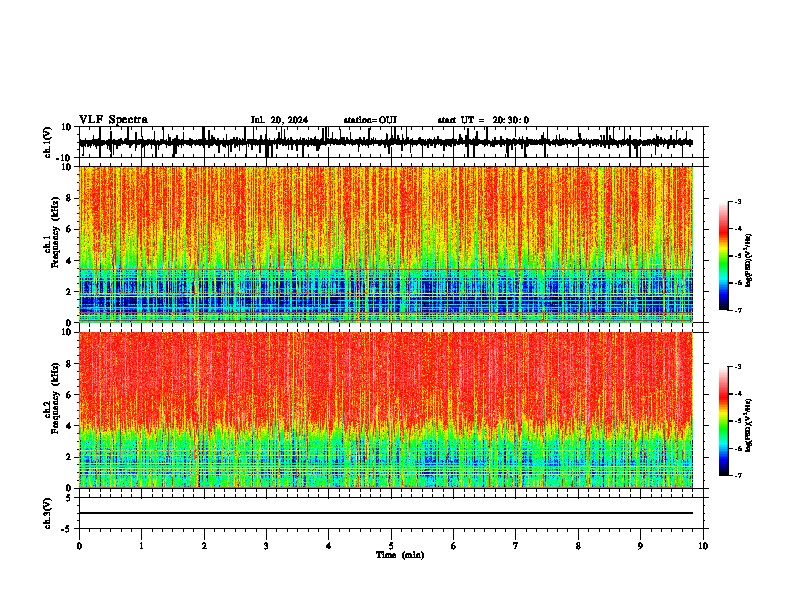Screen dimensions: 792x612
Task: Click time axis tick label '9'
Action: (x=640, y=546)
